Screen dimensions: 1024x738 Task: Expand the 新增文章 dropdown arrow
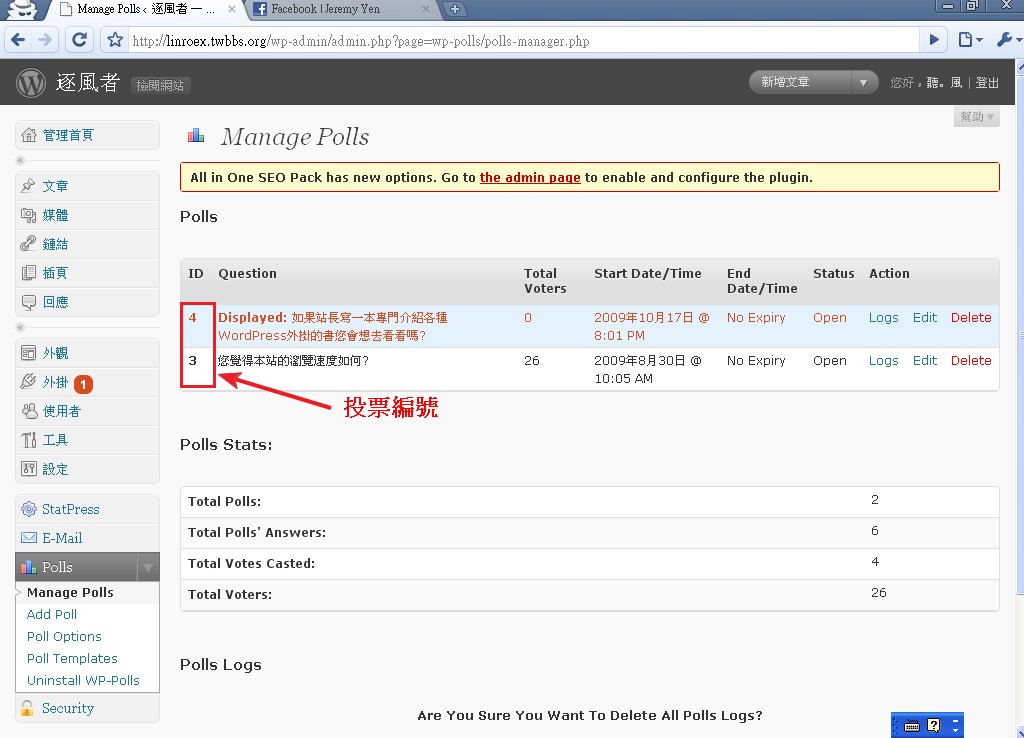[863, 82]
